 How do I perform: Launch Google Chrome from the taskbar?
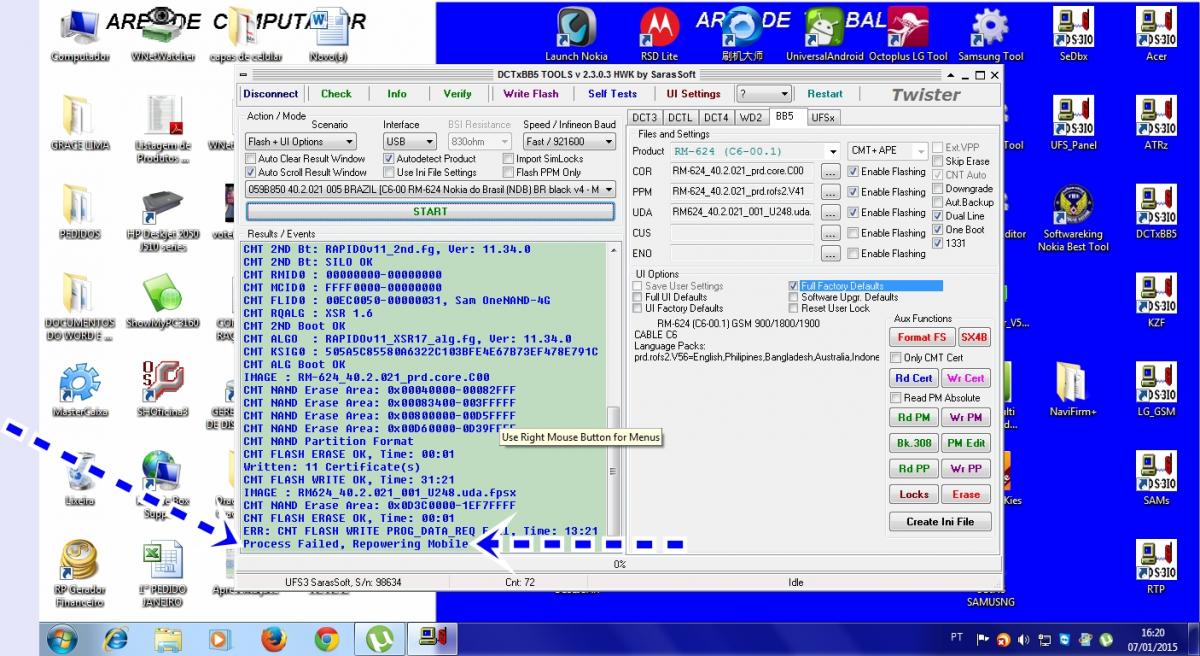(327, 638)
